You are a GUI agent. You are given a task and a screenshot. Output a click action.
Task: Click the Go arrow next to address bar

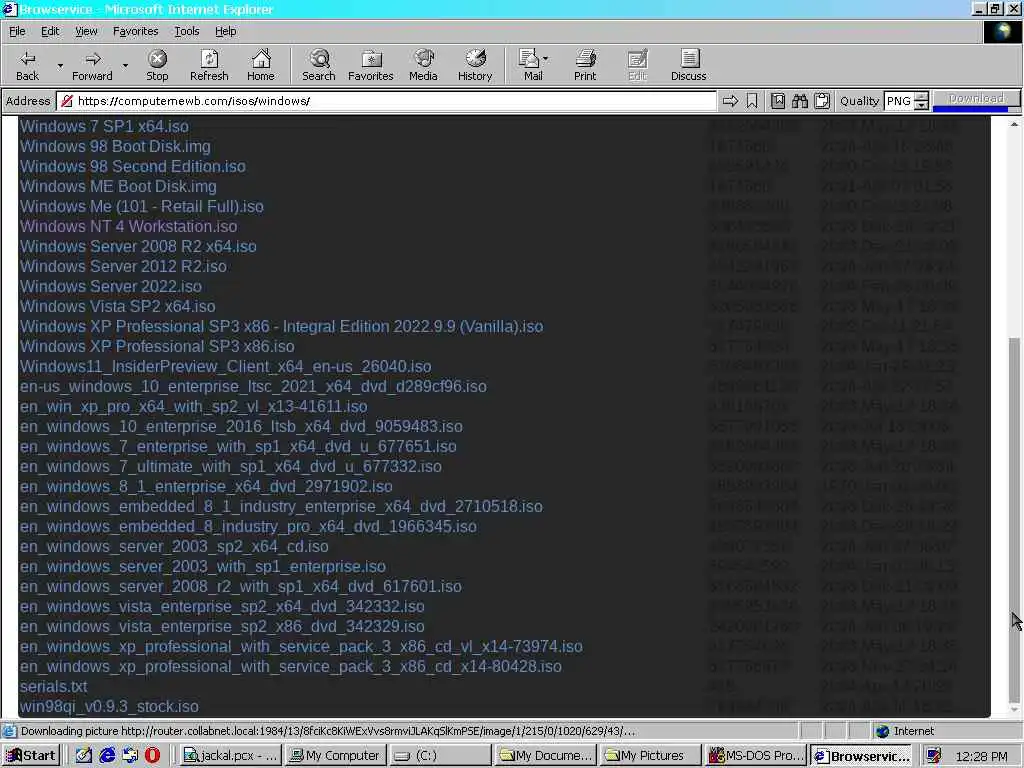point(730,101)
